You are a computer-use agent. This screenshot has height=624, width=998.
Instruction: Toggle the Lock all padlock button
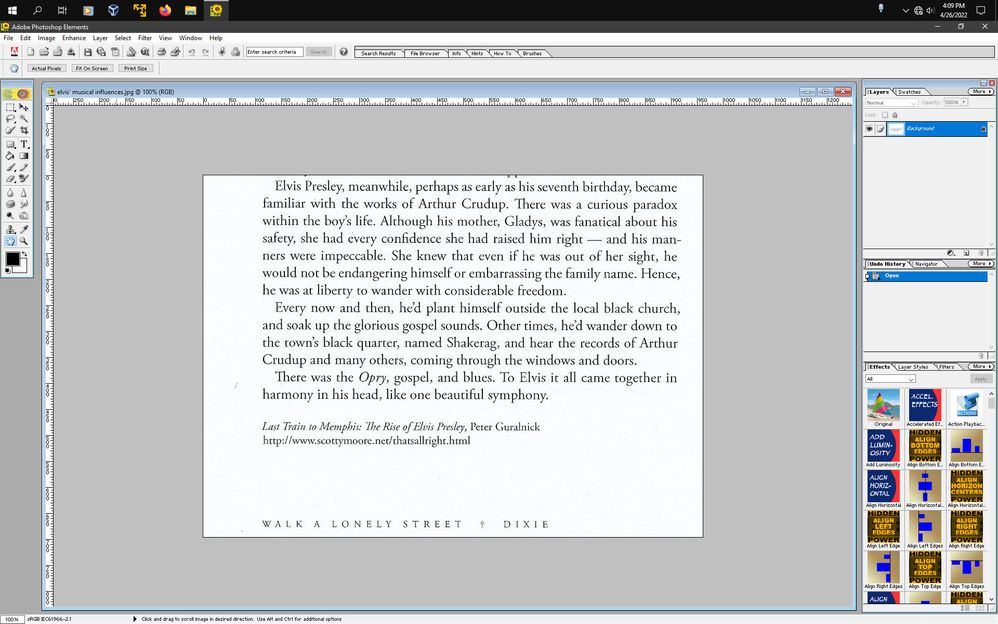pos(895,115)
